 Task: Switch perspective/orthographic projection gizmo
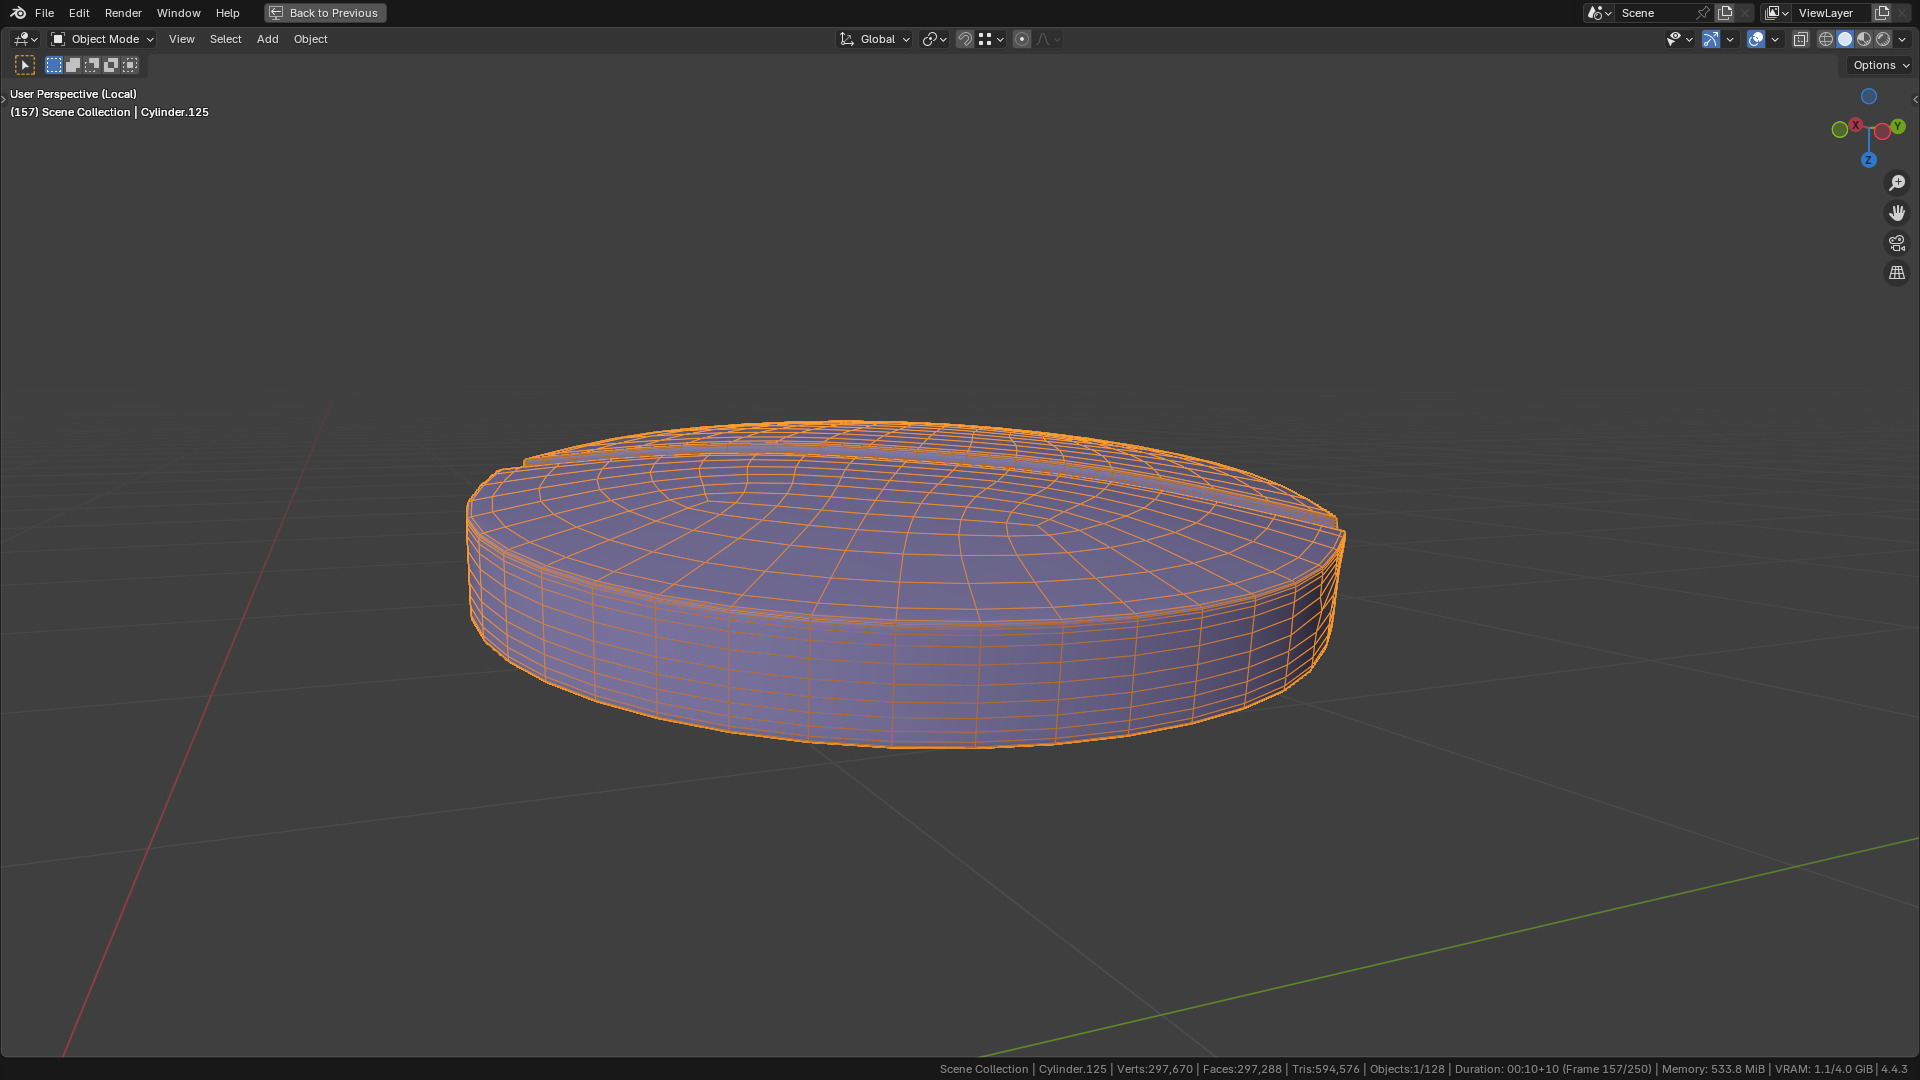click(x=1897, y=273)
